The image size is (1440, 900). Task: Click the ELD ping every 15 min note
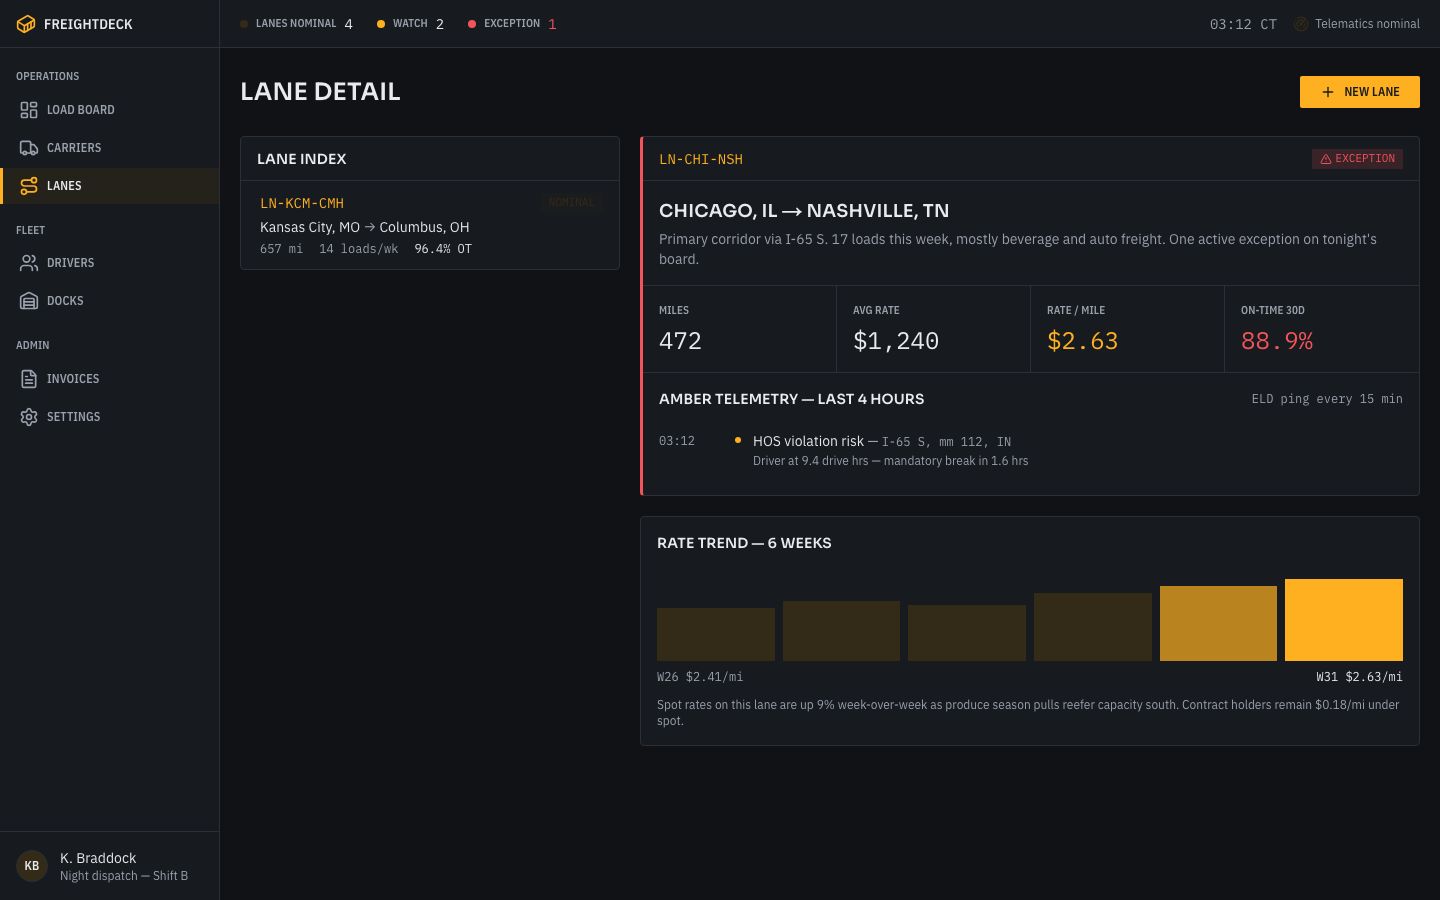coord(1327,399)
